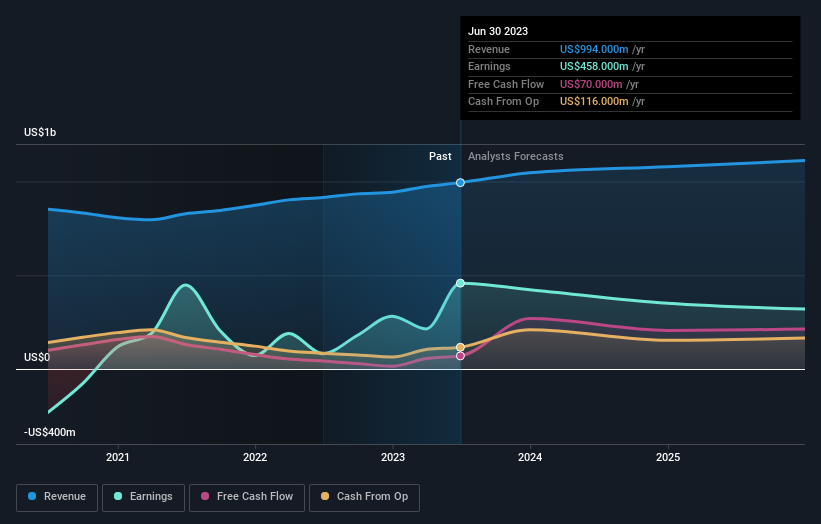Image resolution: width=821 pixels, height=524 pixels.
Task: Select the Earnings data point marker at Jun 2023
Action: [460, 283]
